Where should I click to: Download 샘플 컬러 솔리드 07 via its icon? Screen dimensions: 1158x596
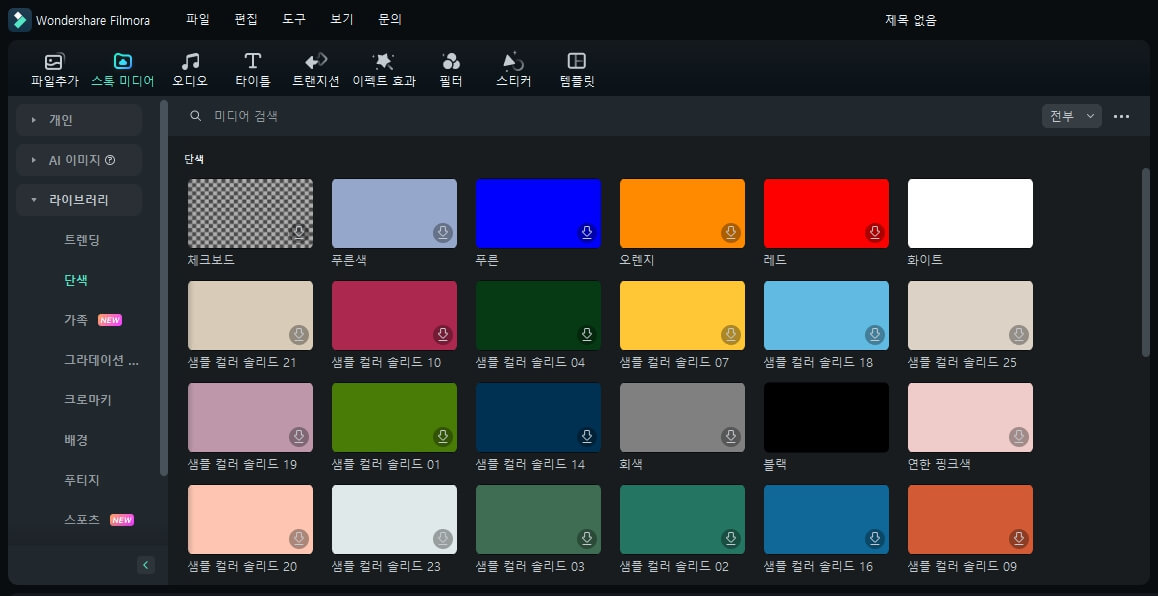730,335
